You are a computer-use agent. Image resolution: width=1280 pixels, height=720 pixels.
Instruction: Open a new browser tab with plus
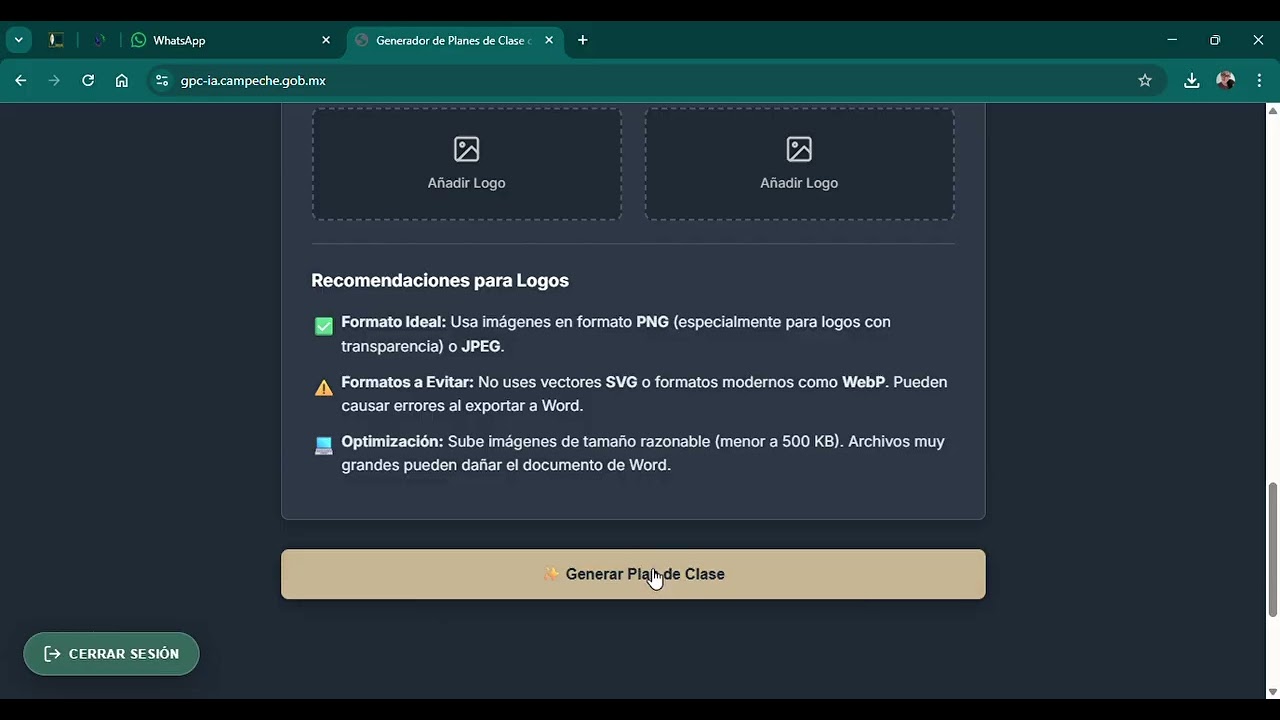click(x=583, y=40)
